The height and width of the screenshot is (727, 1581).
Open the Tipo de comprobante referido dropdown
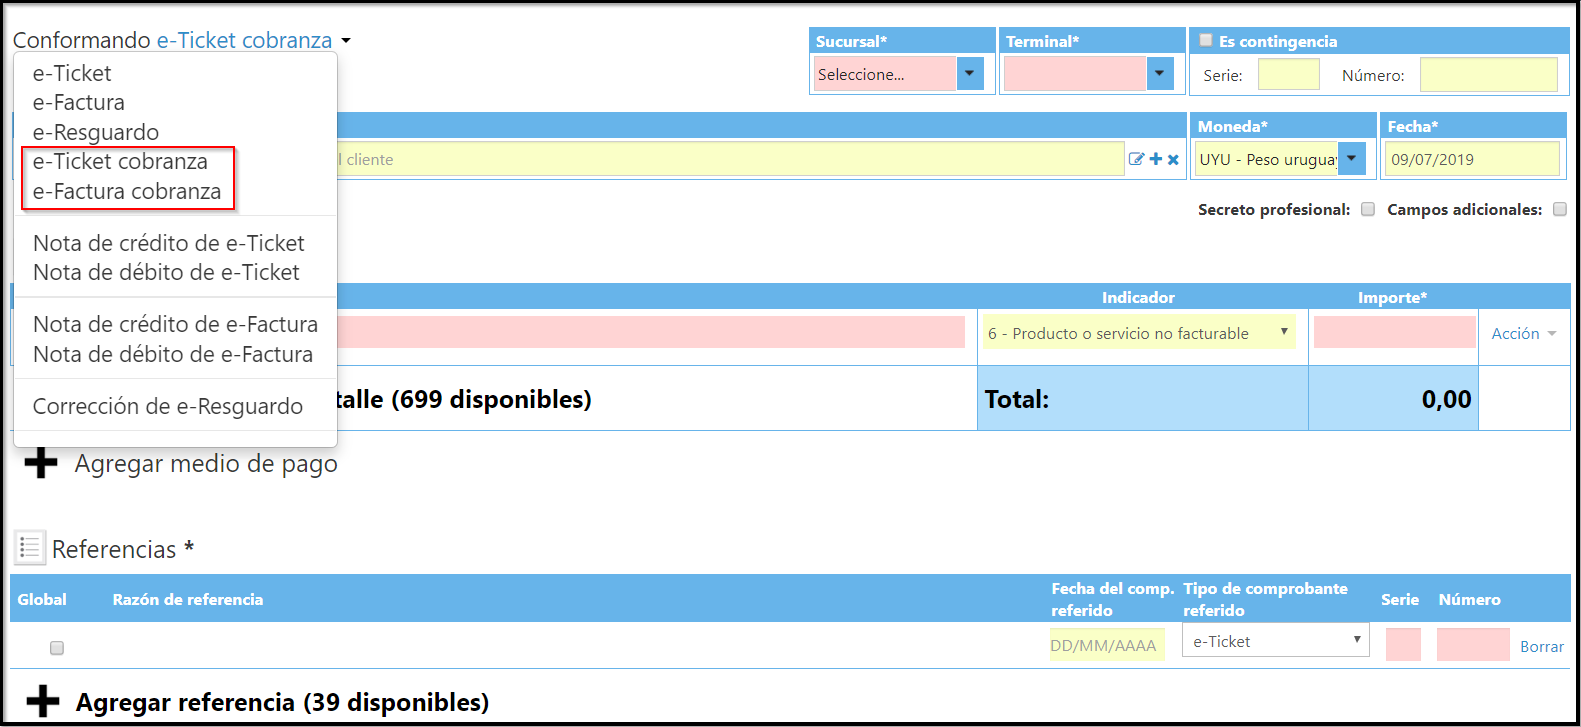(x=1275, y=641)
